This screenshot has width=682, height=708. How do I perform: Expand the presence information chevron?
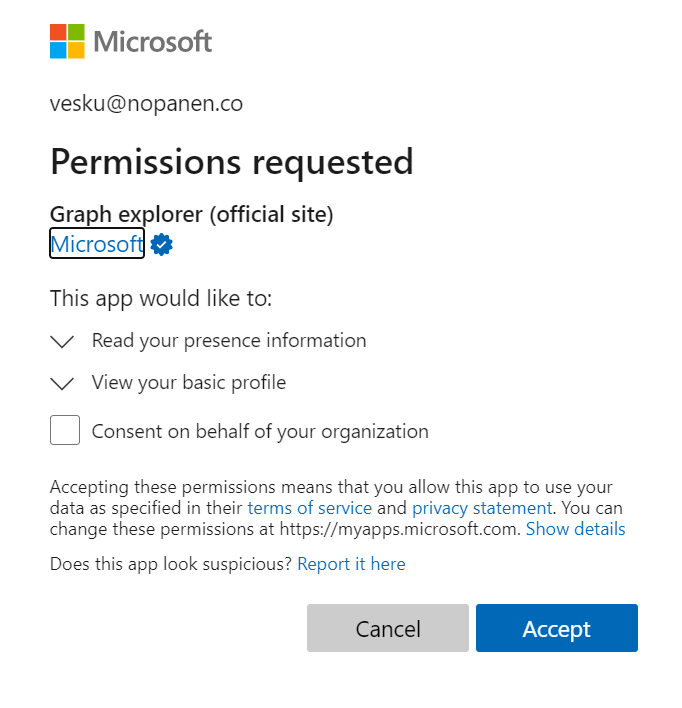(x=62, y=341)
